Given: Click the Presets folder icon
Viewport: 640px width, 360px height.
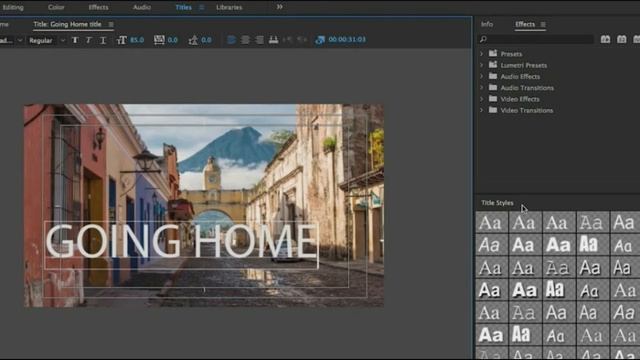Looking at the screenshot, I should pos(493,53).
